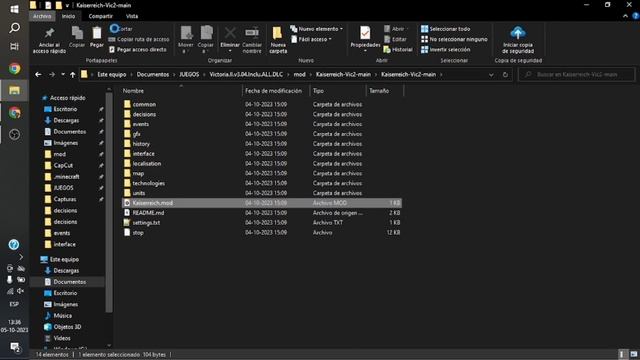Open the help question-mark icon

13,244
